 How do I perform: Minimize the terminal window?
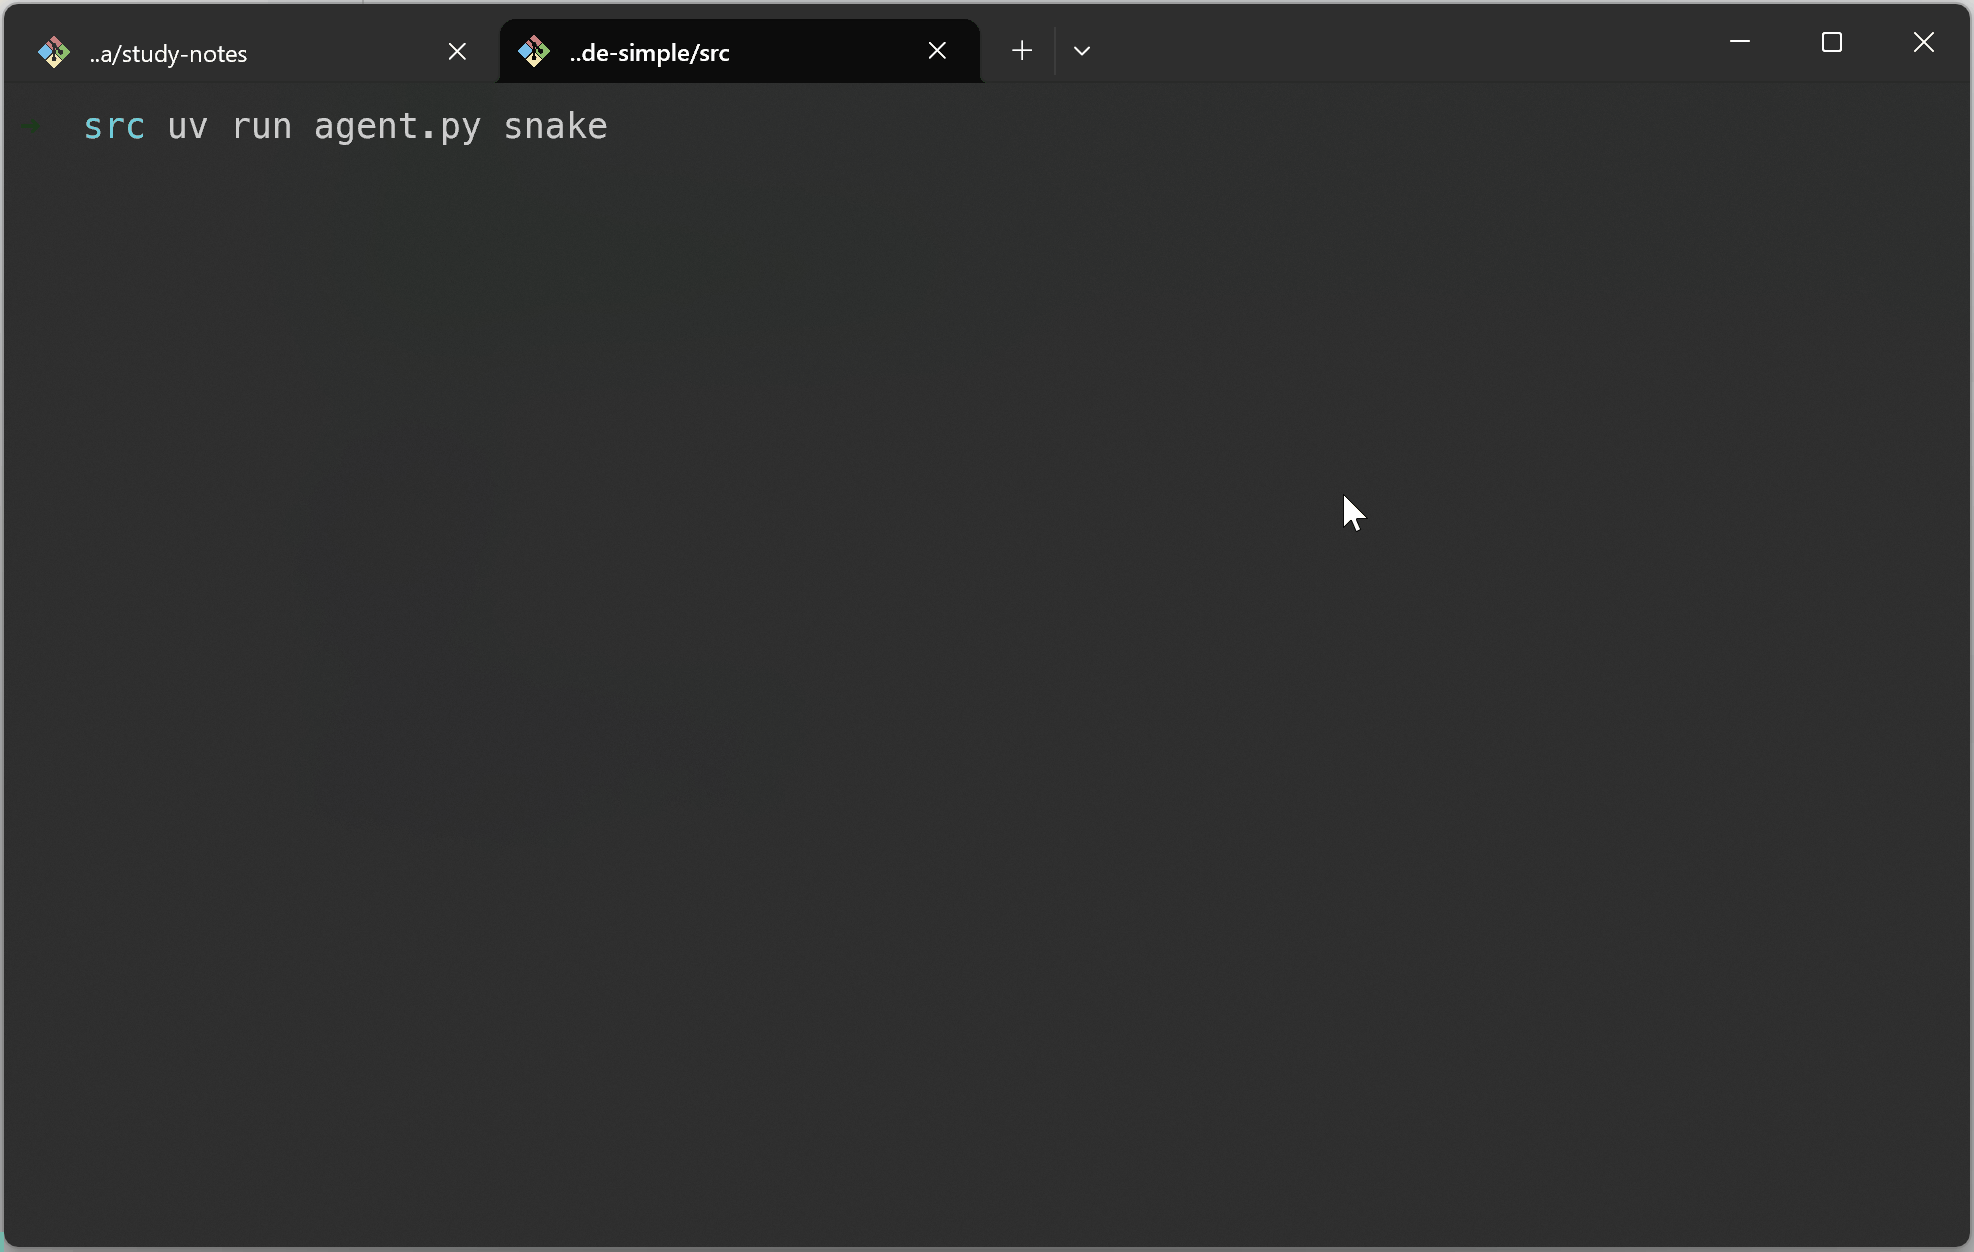1740,42
